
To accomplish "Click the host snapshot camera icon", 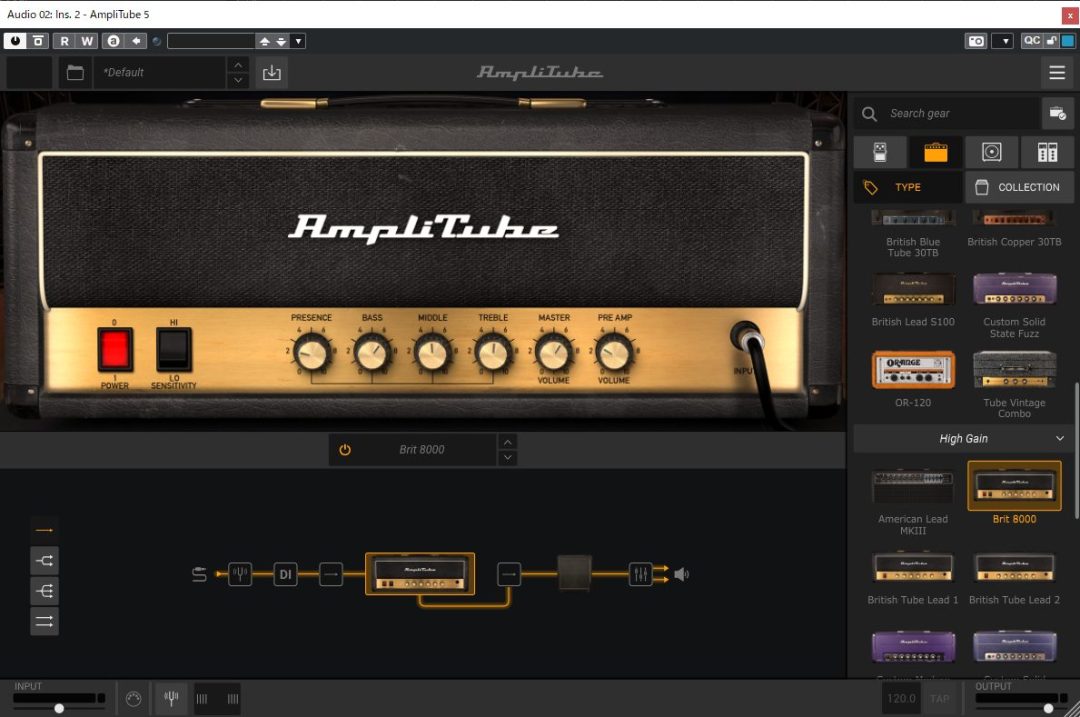I will click(x=976, y=41).
